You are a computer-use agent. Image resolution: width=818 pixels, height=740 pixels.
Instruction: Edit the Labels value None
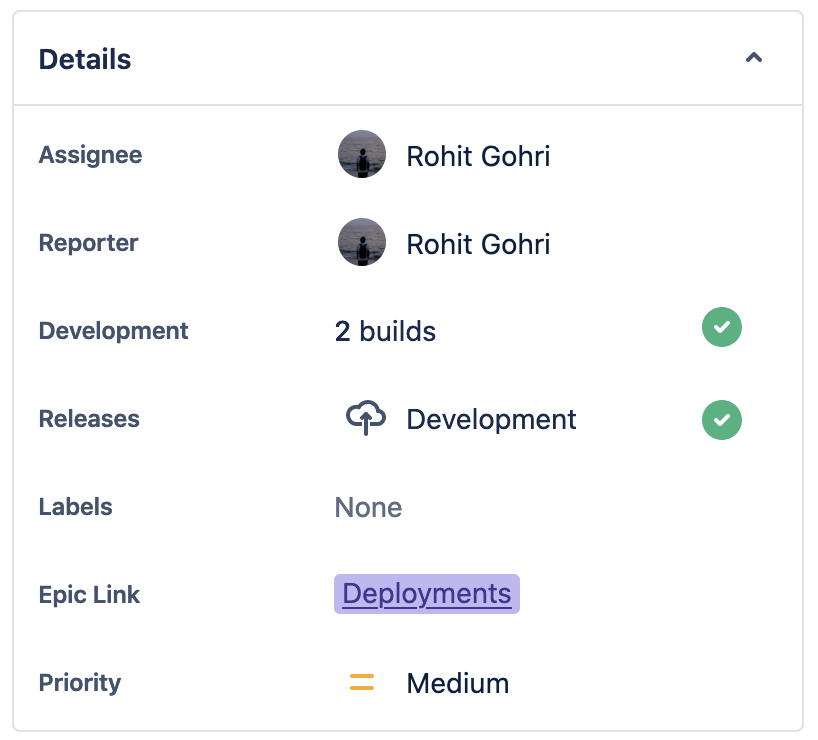(368, 507)
